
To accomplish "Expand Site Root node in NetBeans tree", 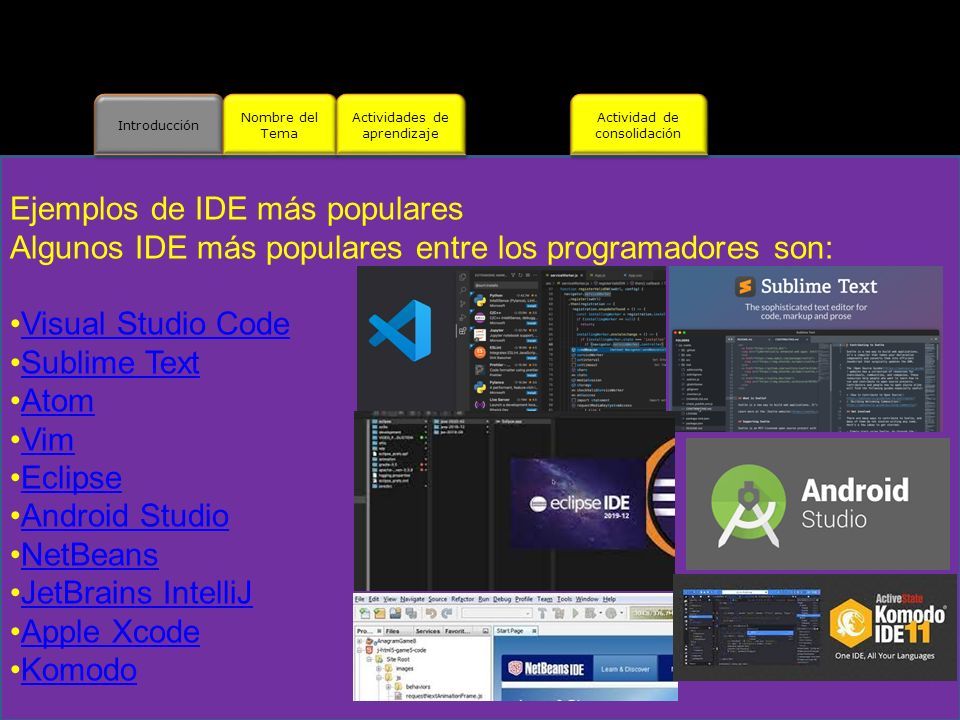I will (x=370, y=659).
